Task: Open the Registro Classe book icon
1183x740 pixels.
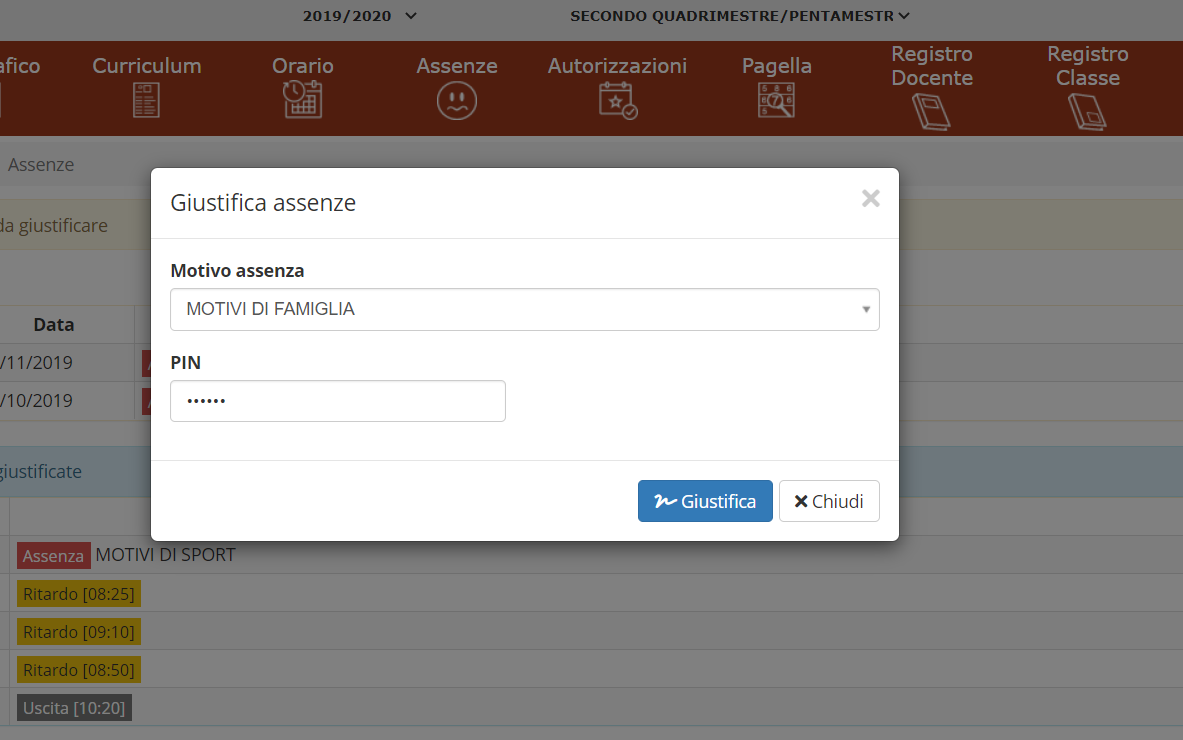Action: [x=1087, y=111]
